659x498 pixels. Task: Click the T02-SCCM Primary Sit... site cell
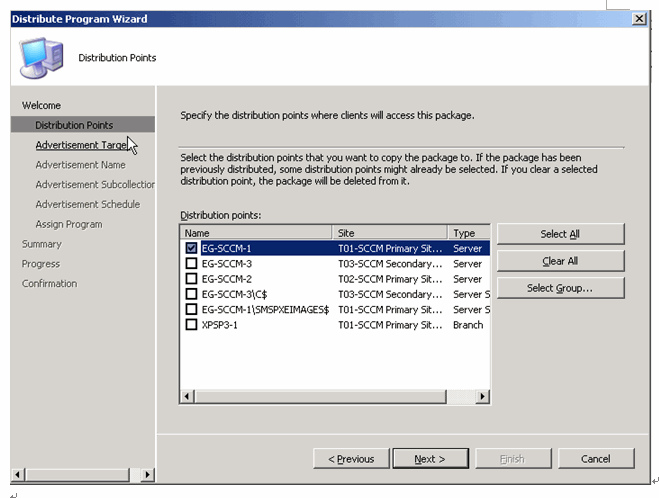pyautogui.click(x=390, y=279)
